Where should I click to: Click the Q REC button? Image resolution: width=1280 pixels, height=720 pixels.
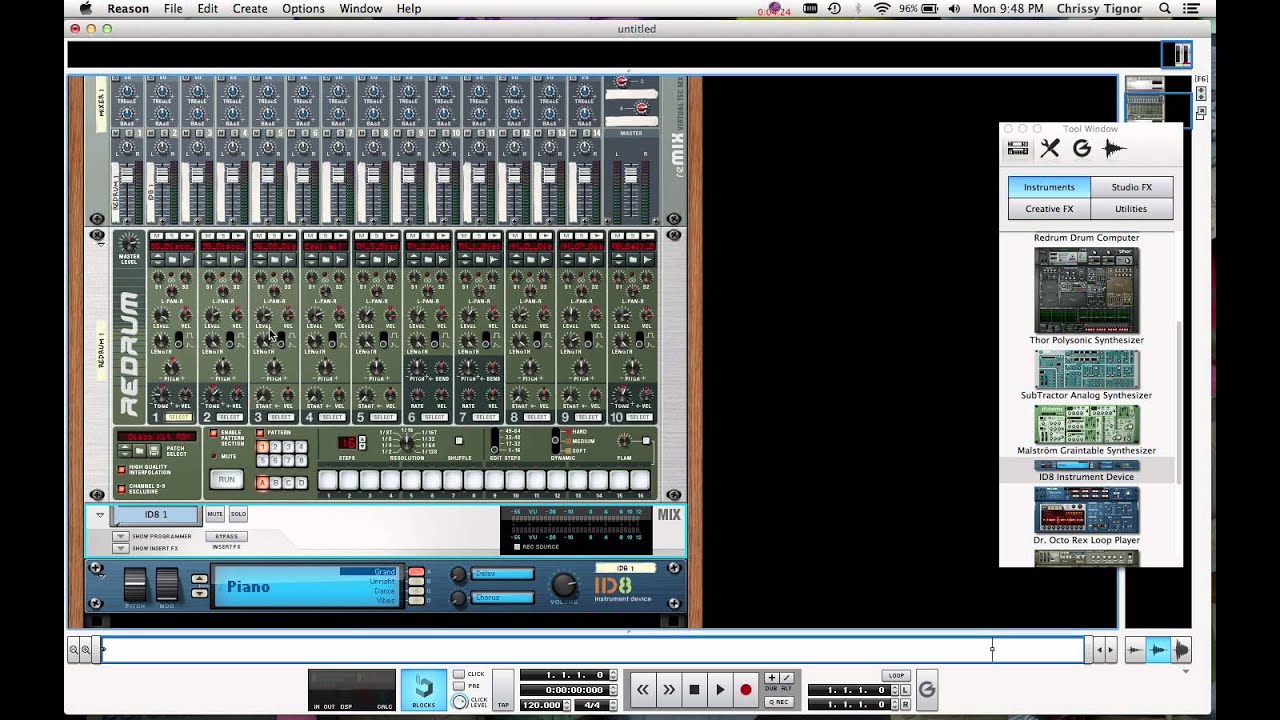point(779,702)
